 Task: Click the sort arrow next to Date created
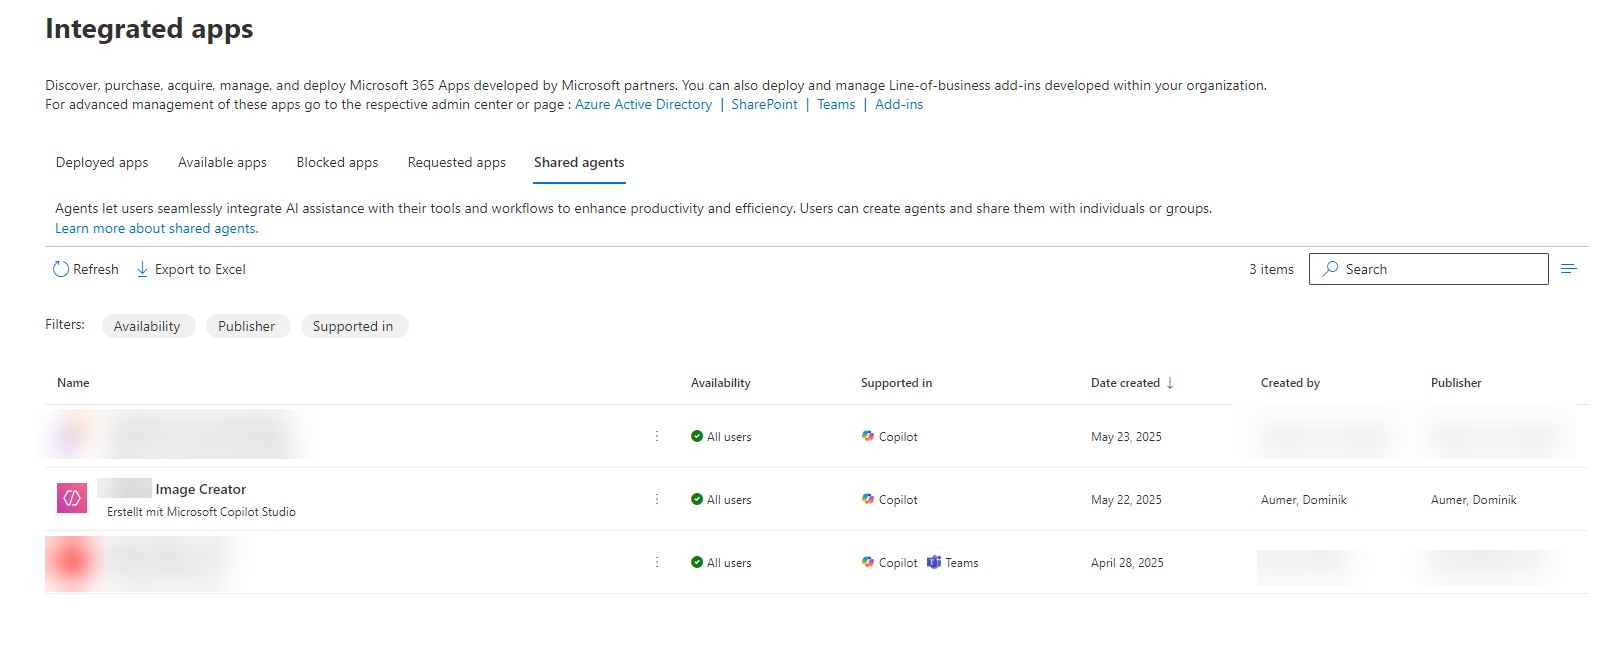pos(1170,383)
